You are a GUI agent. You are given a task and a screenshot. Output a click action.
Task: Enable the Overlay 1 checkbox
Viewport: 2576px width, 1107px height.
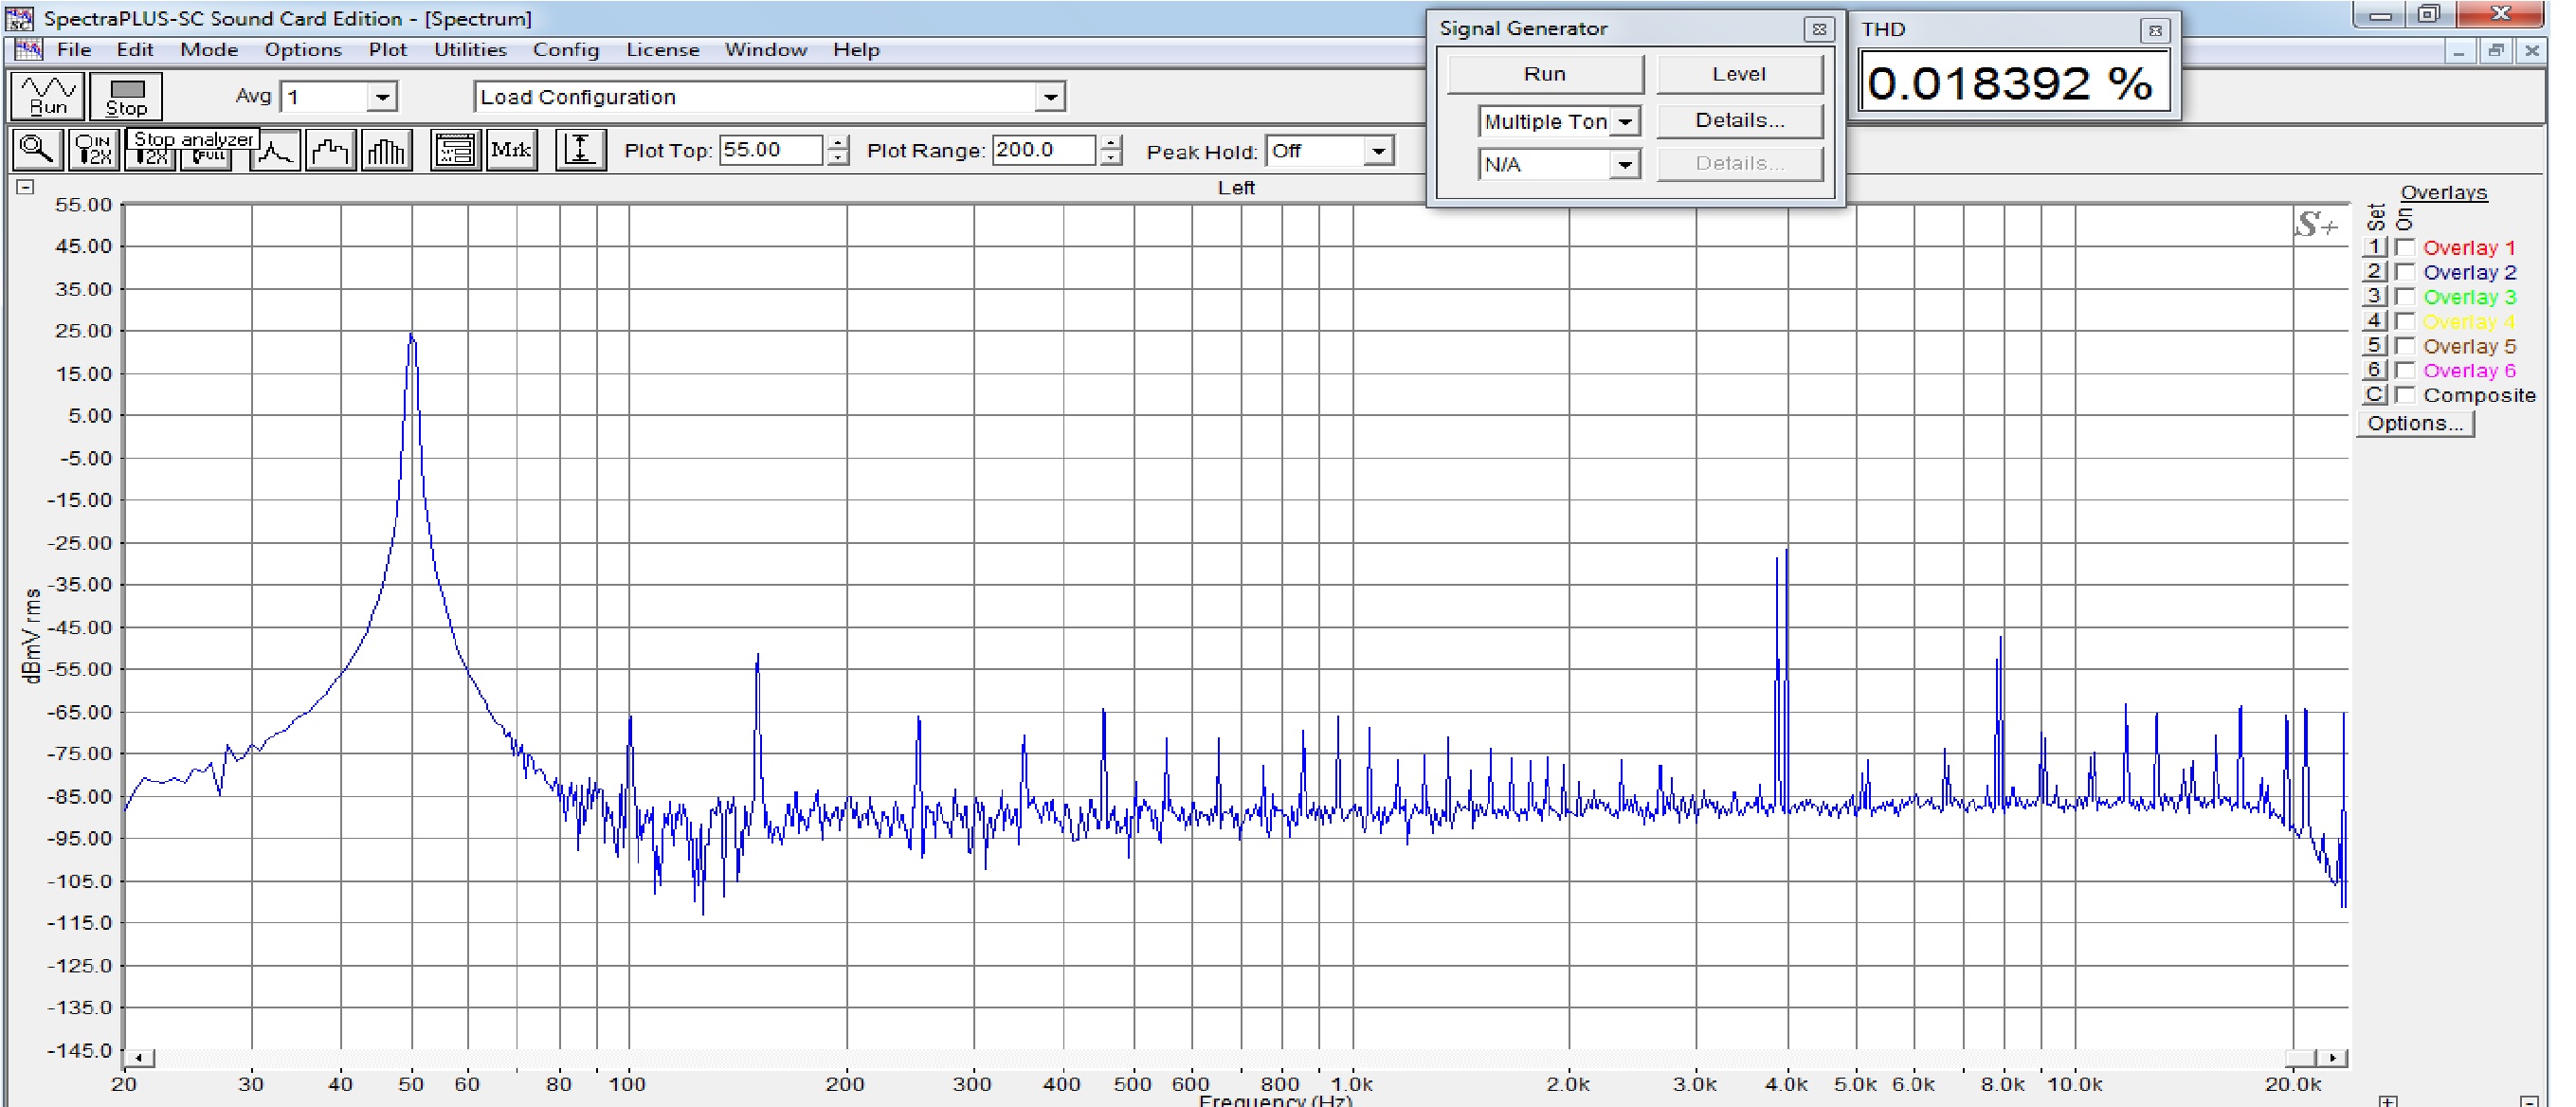(2406, 247)
